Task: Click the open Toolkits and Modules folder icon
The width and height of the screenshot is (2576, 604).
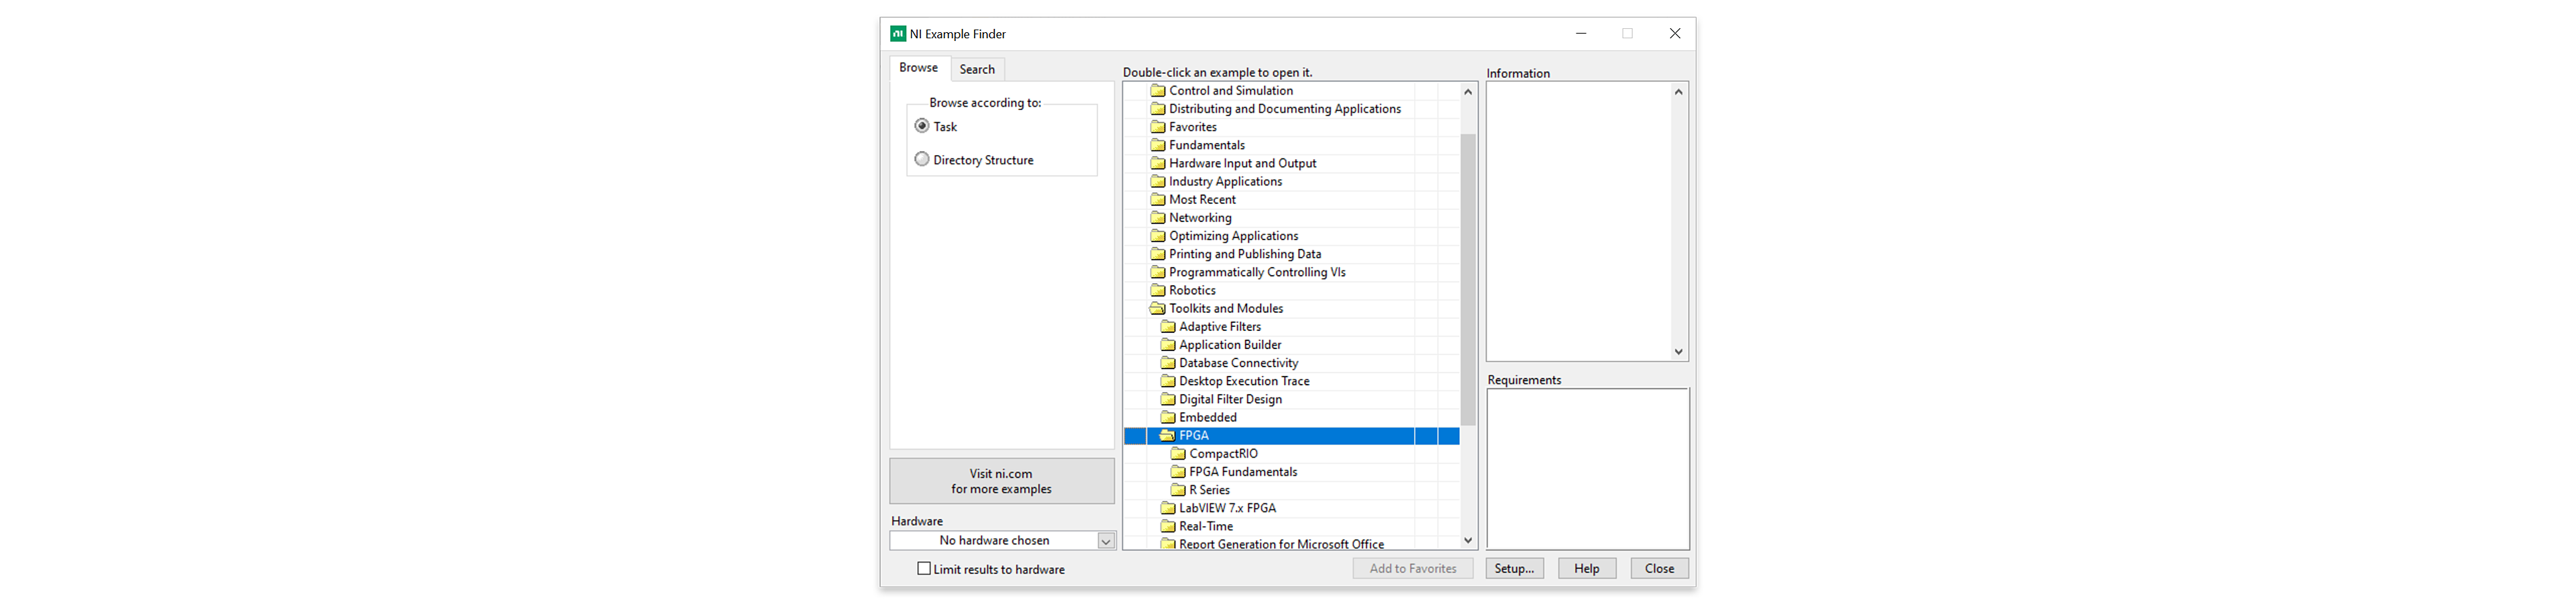Action: [x=1157, y=308]
